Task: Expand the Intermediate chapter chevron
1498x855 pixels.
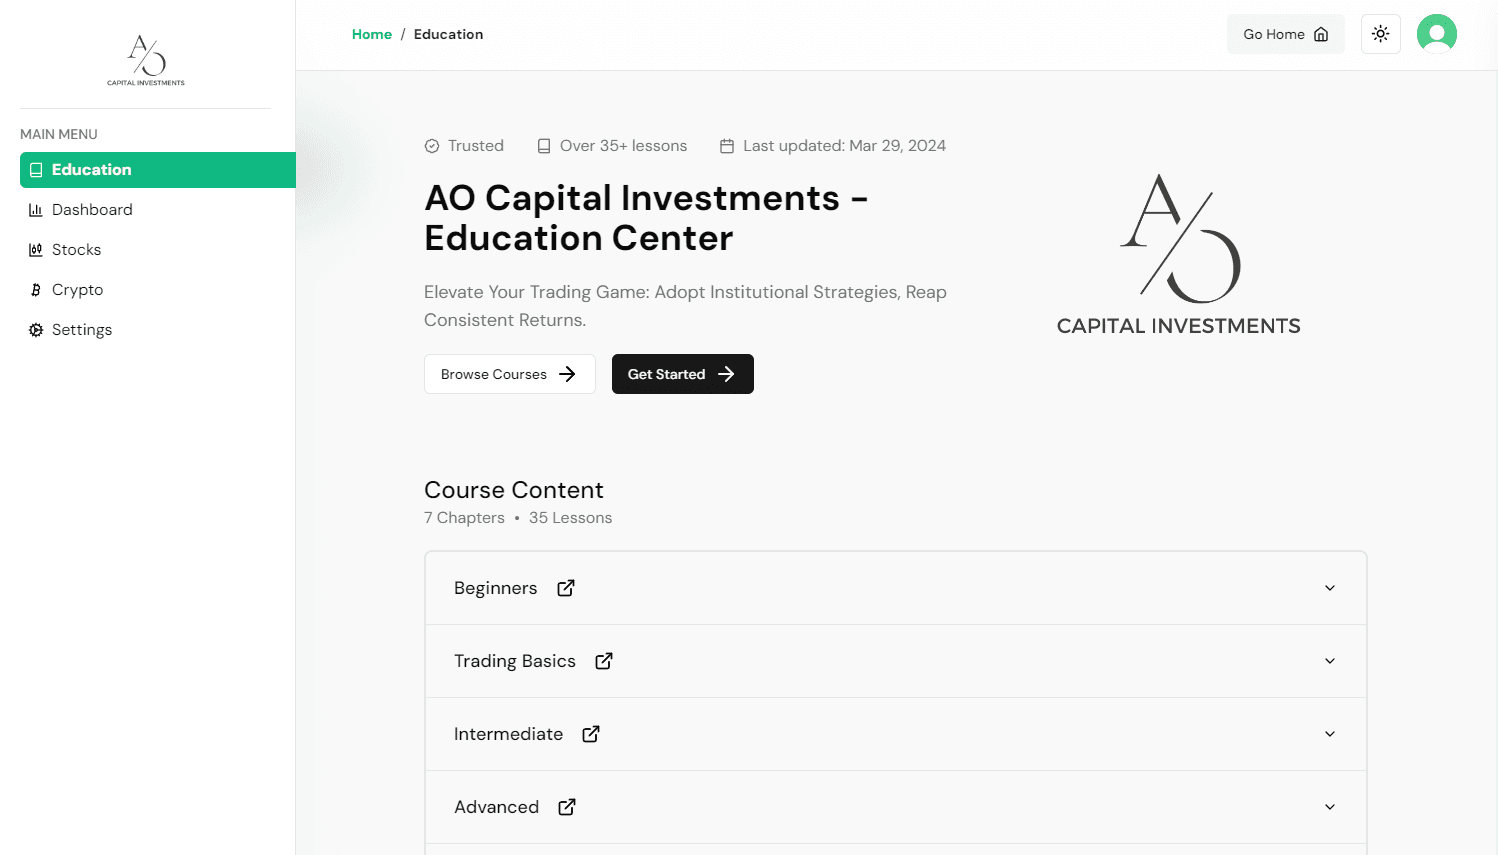Action: (1330, 734)
